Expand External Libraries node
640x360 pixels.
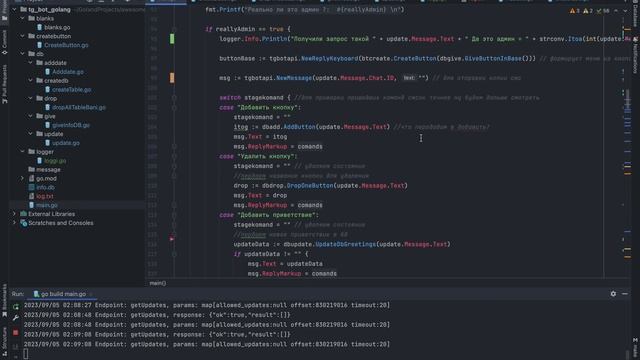[14, 214]
